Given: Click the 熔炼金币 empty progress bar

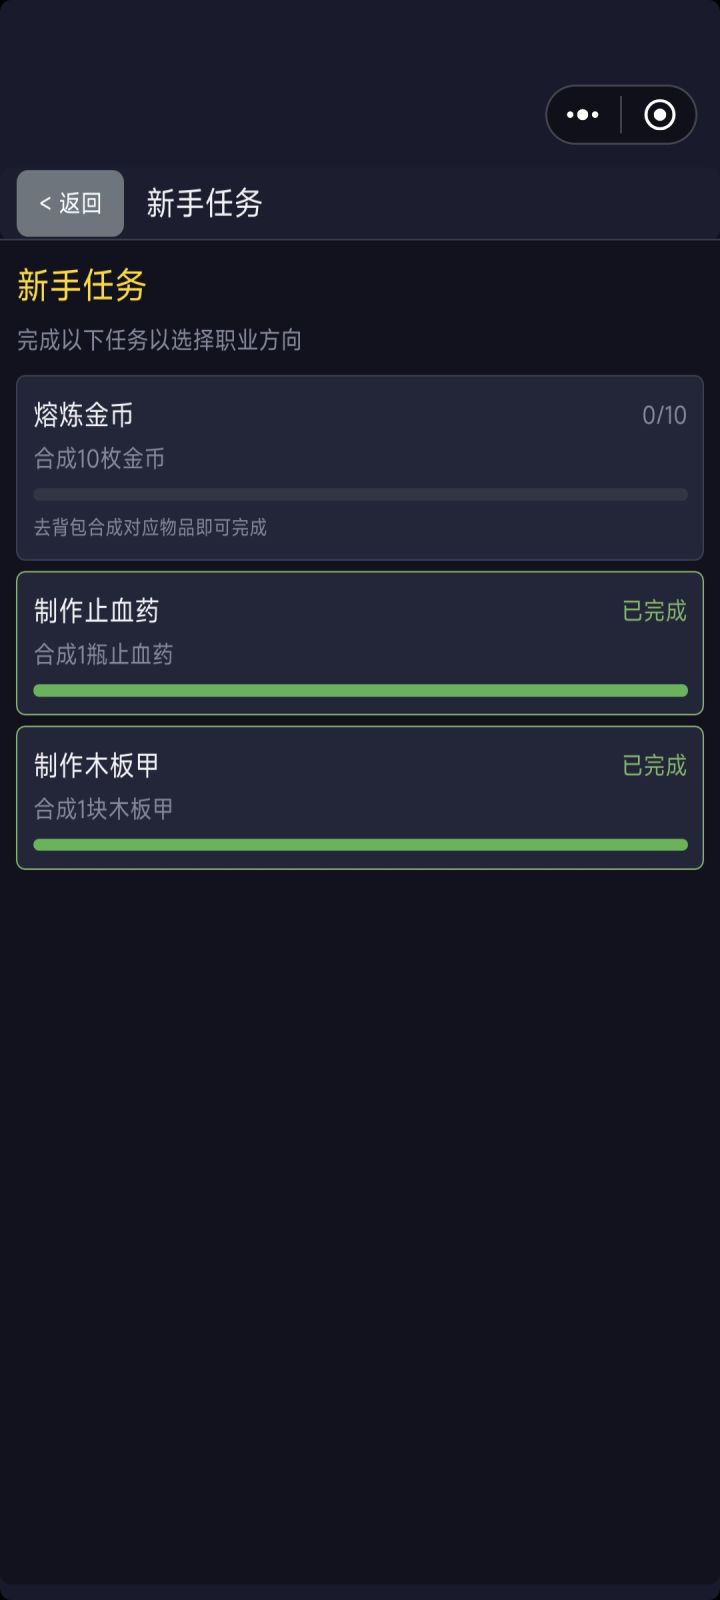Looking at the screenshot, I should (x=360, y=494).
